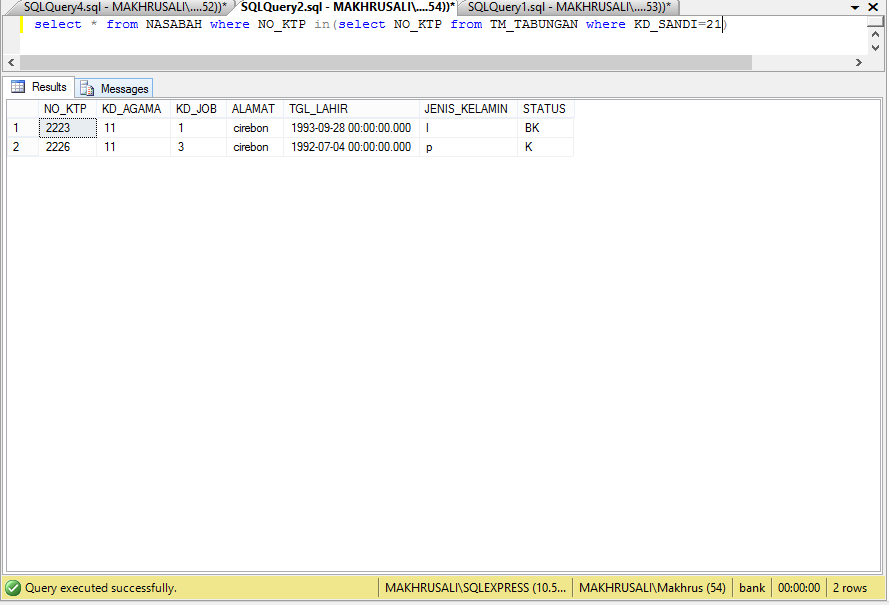Select the NO_KTP column header

[67, 109]
